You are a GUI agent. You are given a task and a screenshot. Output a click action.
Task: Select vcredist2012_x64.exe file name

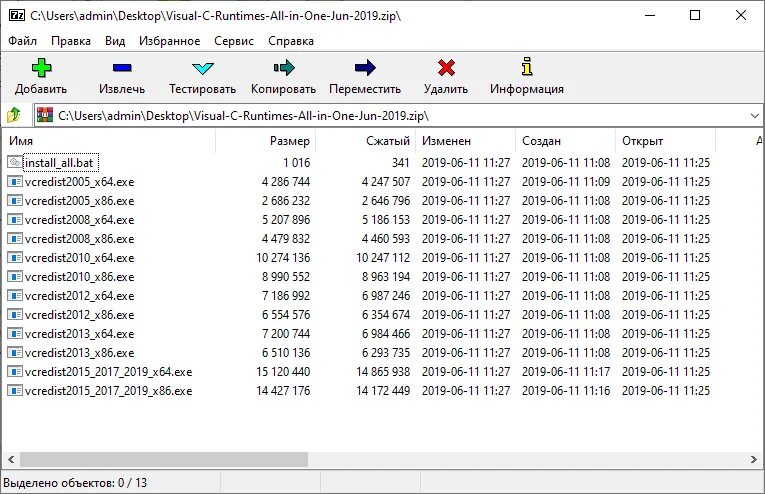pos(80,296)
